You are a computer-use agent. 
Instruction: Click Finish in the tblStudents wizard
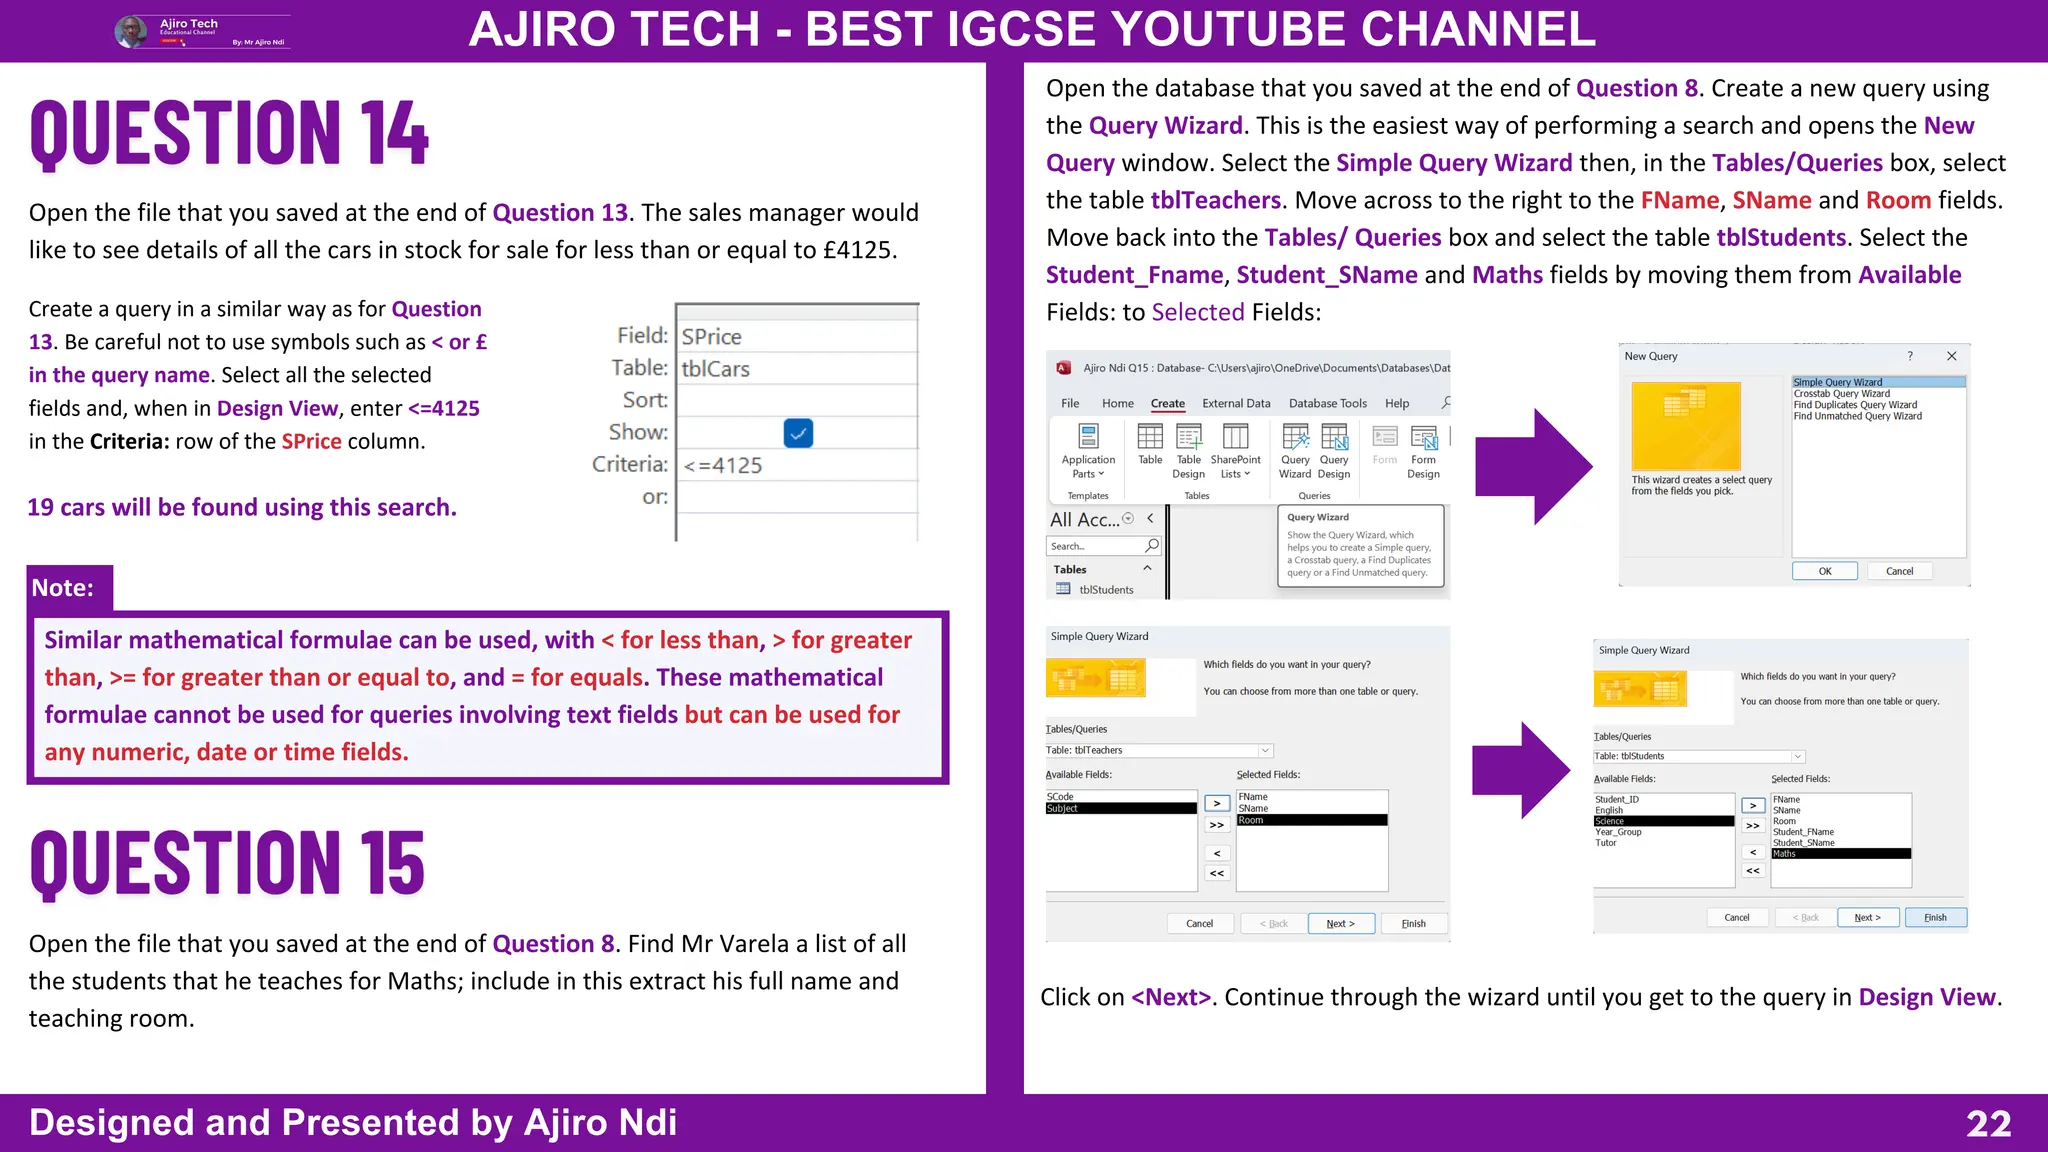tap(1935, 918)
